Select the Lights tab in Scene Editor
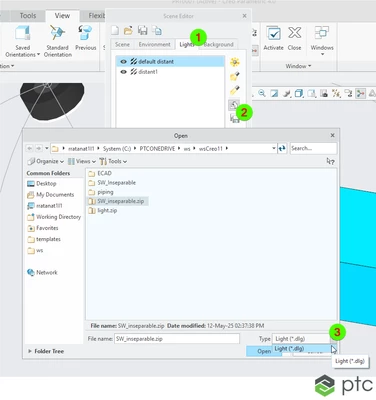This screenshot has height=400, width=376. click(186, 44)
